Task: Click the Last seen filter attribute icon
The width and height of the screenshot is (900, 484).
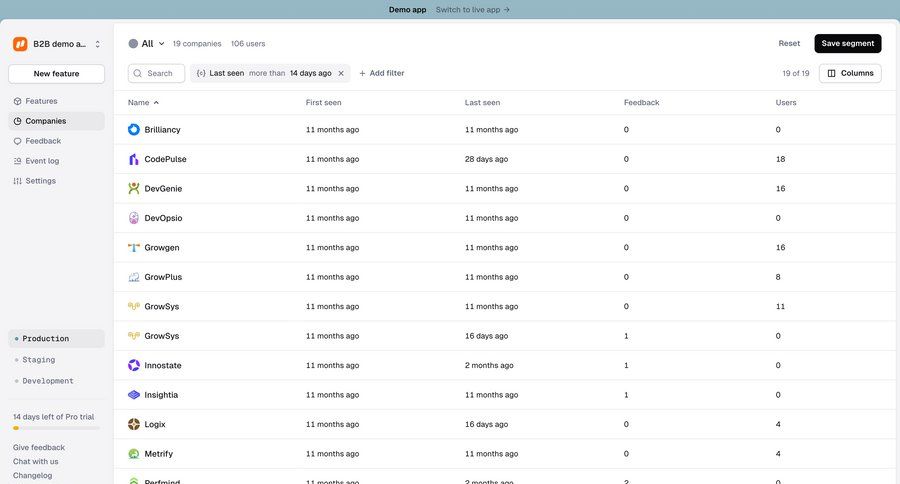Action: pyautogui.click(x=201, y=73)
